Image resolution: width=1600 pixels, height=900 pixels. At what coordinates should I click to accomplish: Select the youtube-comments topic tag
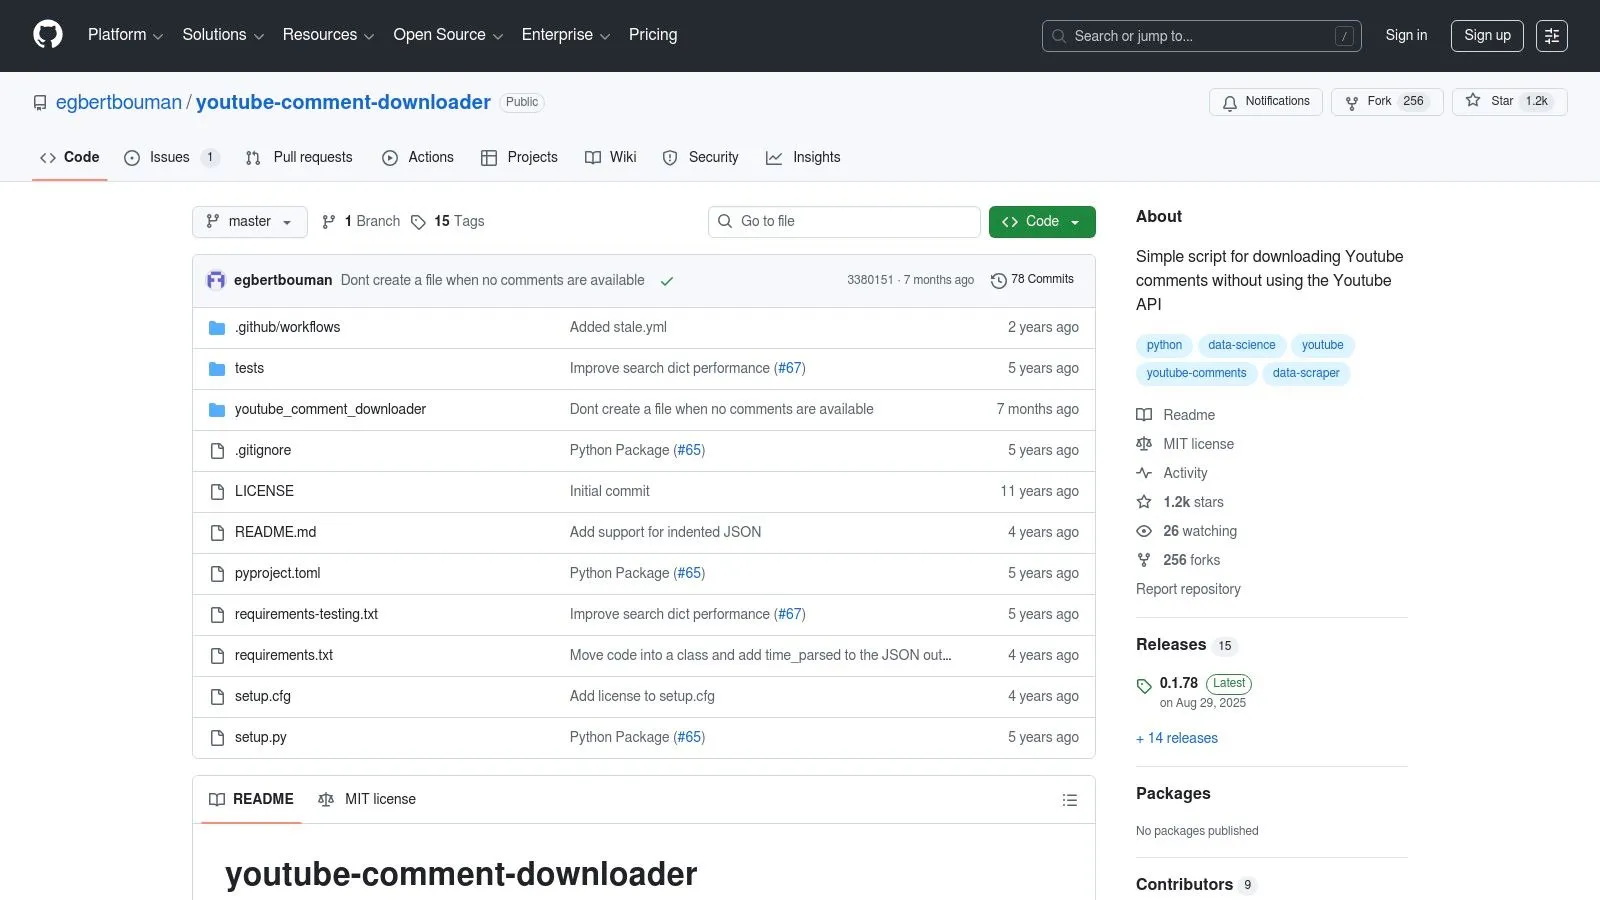[1196, 373]
